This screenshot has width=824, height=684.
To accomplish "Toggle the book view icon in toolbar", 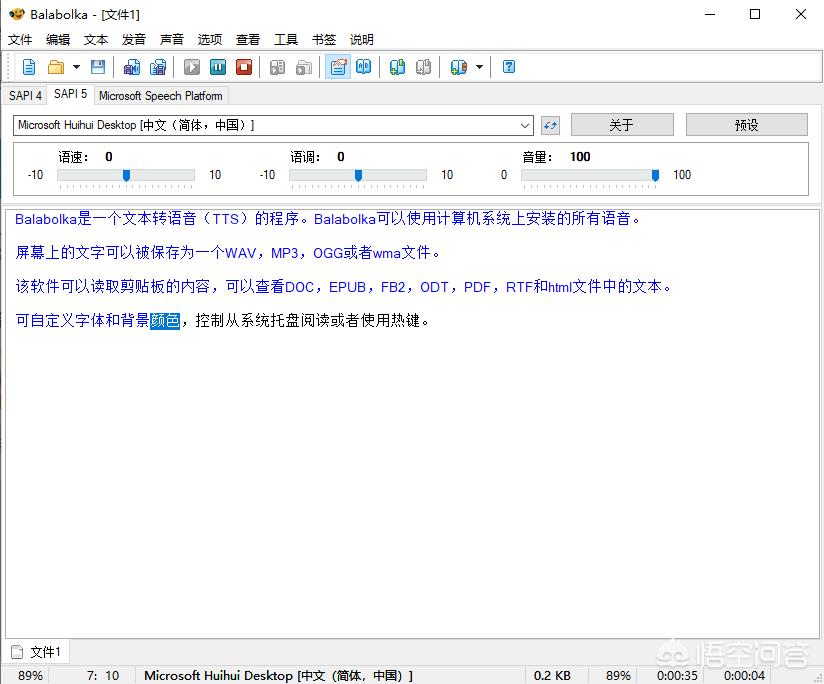I will pos(364,67).
